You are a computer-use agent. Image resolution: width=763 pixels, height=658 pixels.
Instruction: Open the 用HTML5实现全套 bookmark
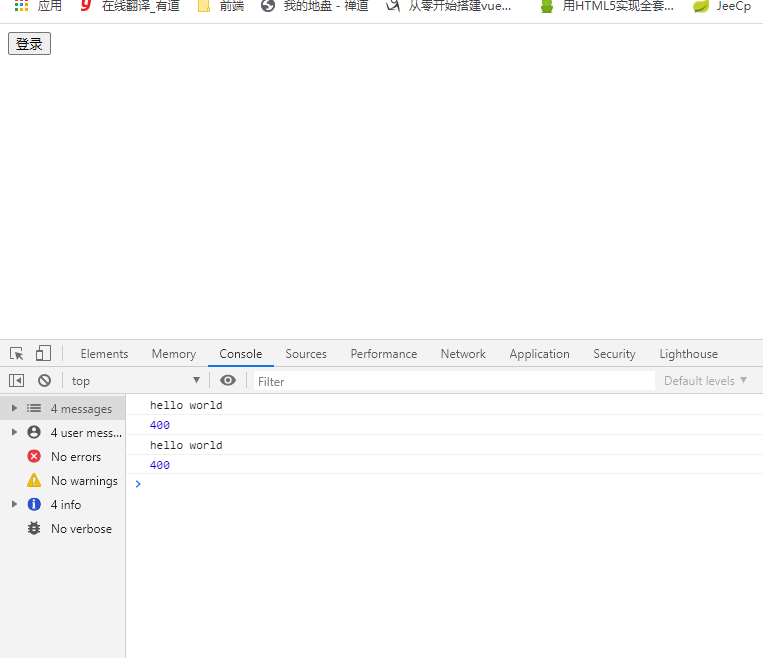point(607,6)
